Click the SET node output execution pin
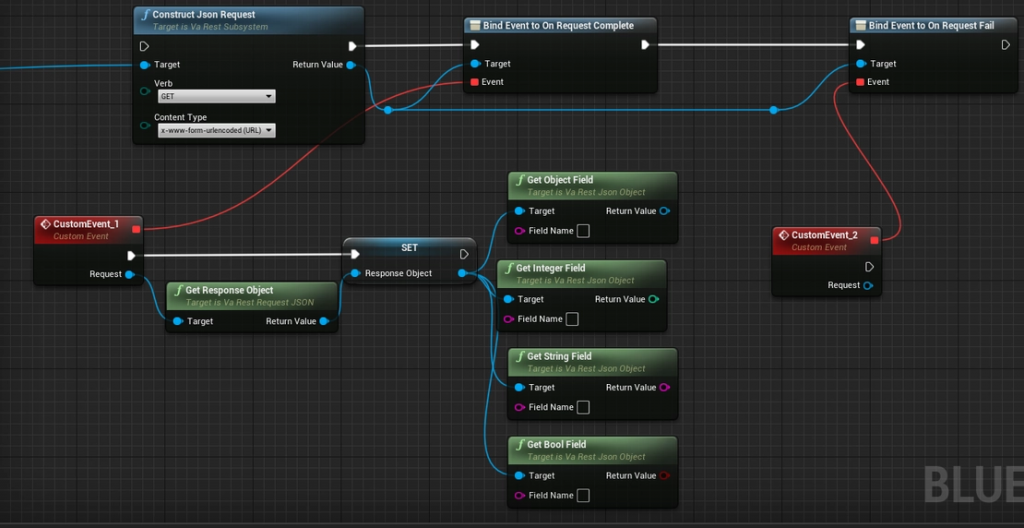Screen dimensions: 1024x528 point(464,254)
